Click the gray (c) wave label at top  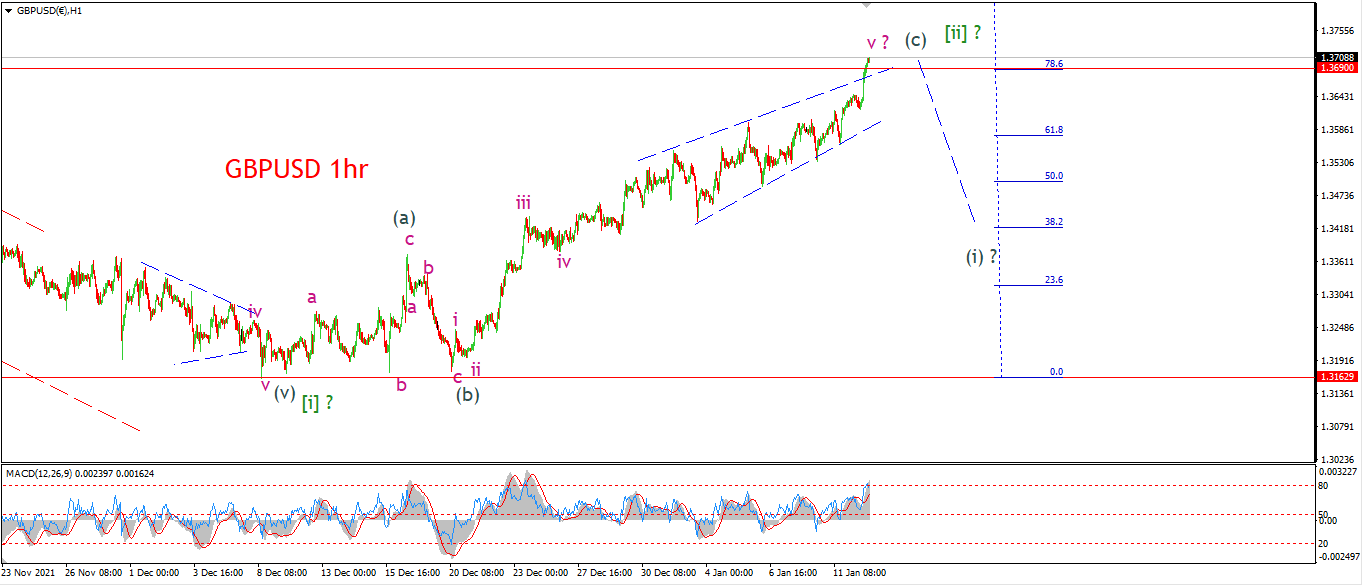click(916, 40)
